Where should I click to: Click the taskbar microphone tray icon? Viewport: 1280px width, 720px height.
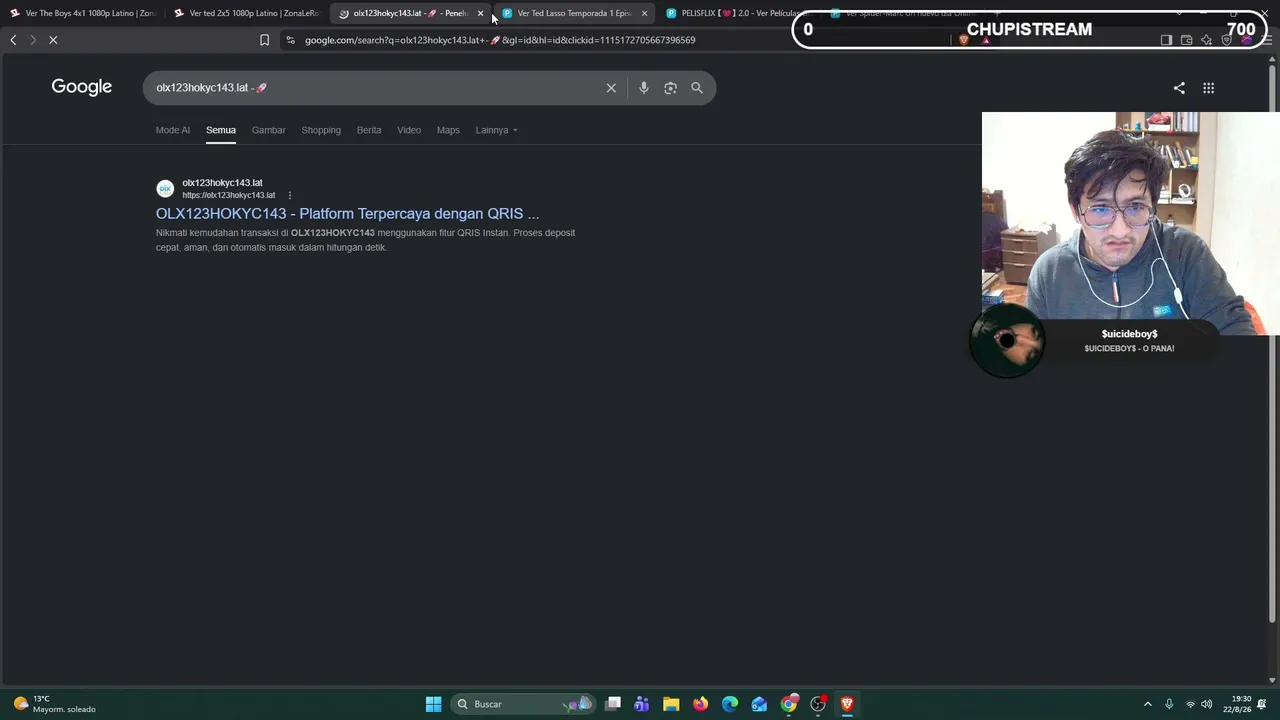pyautogui.click(x=1168, y=704)
